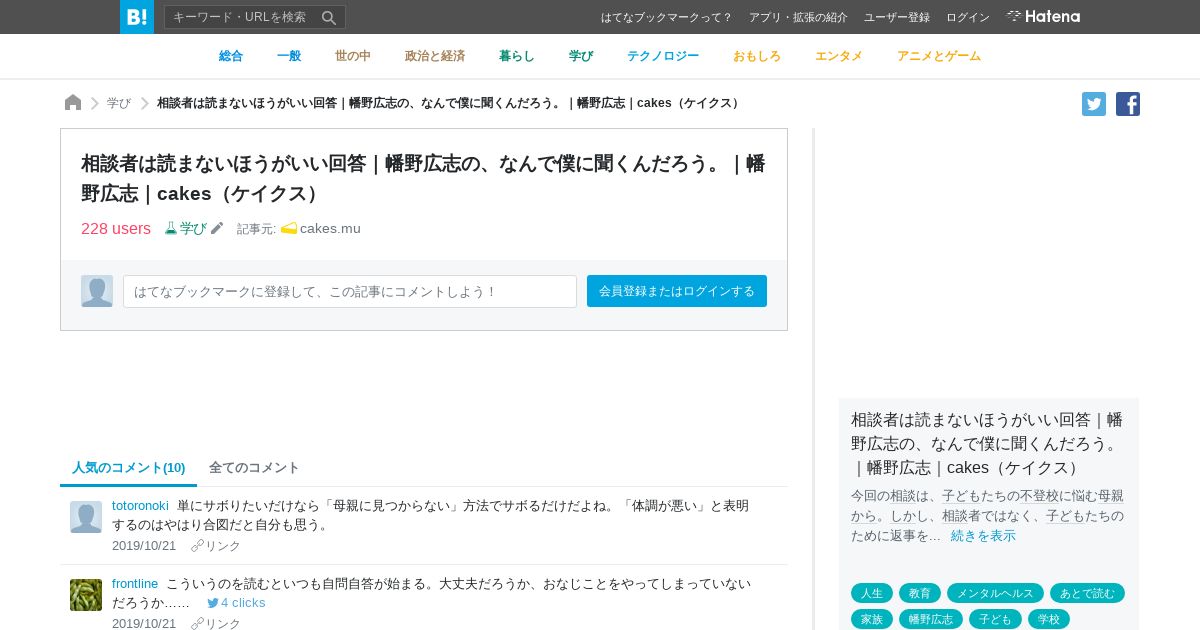
Task: Click the Twitter bird 4 clicks link
Action: point(236,603)
